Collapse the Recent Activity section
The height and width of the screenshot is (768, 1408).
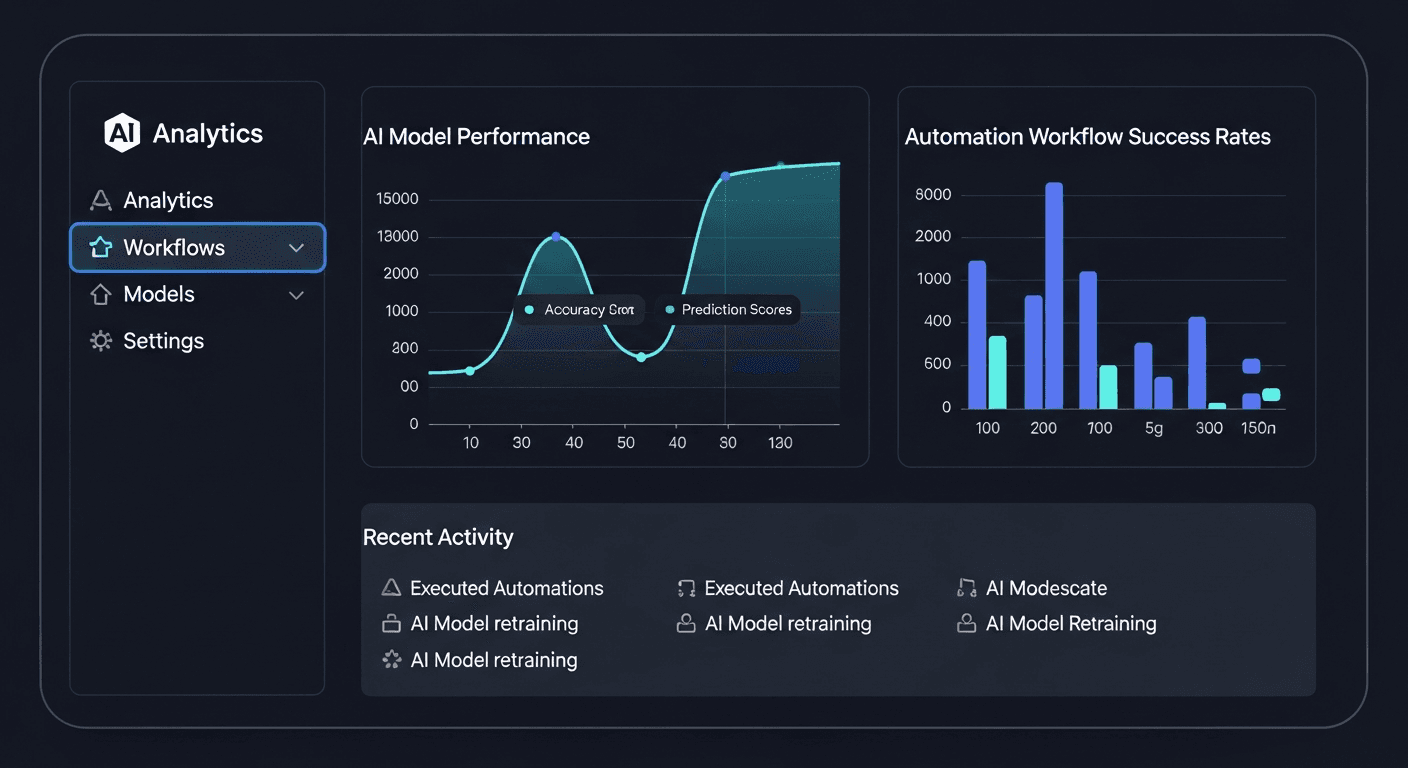coord(438,537)
